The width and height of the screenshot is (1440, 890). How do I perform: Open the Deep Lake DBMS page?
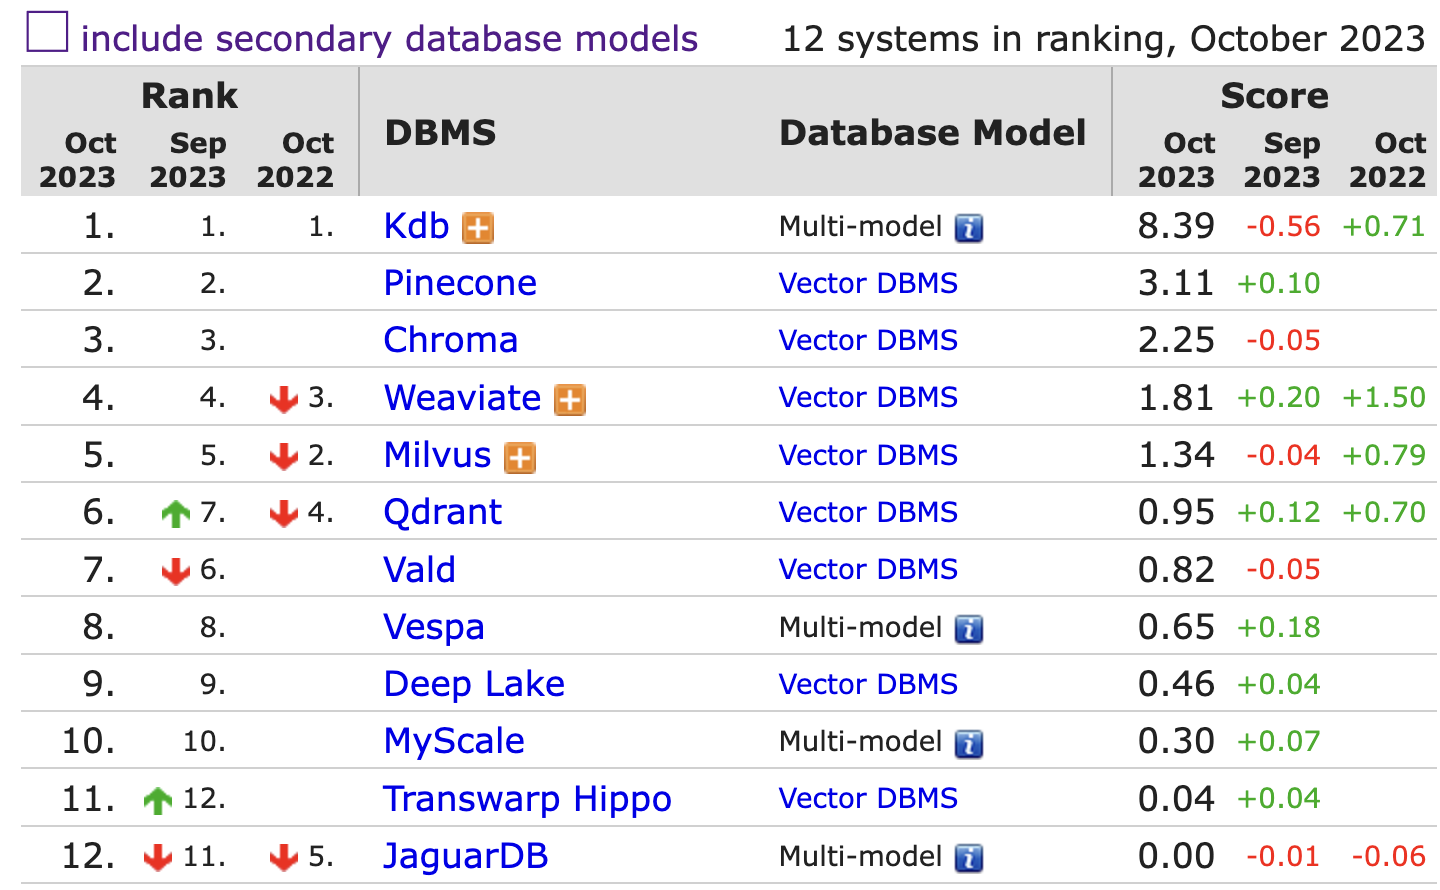point(473,684)
